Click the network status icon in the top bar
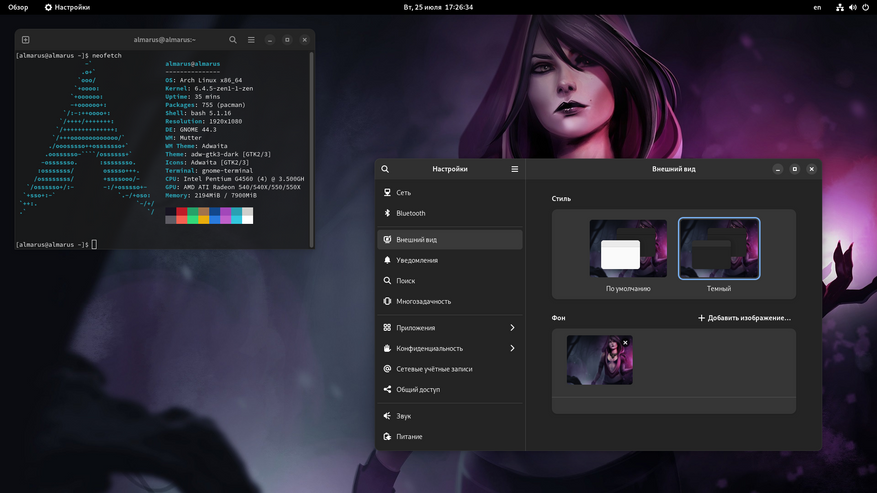The image size is (877, 493). point(840,7)
